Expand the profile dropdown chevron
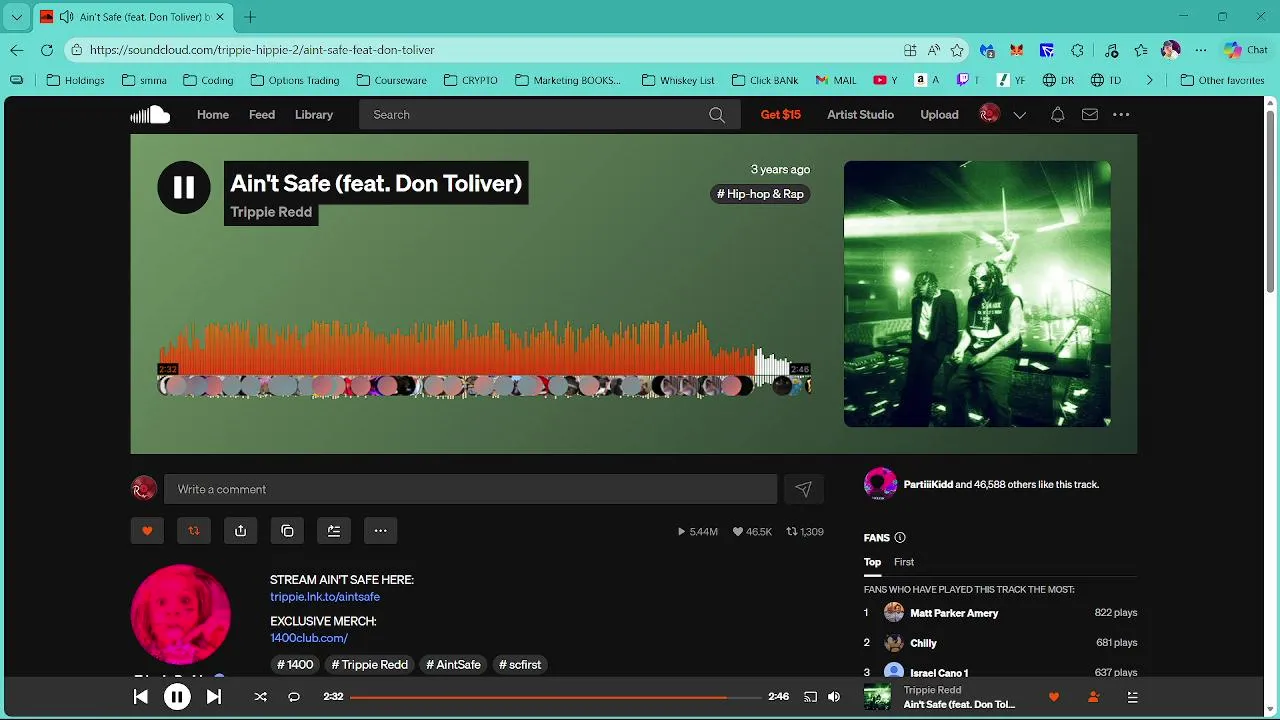The image size is (1280, 720). pyautogui.click(x=1020, y=115)
